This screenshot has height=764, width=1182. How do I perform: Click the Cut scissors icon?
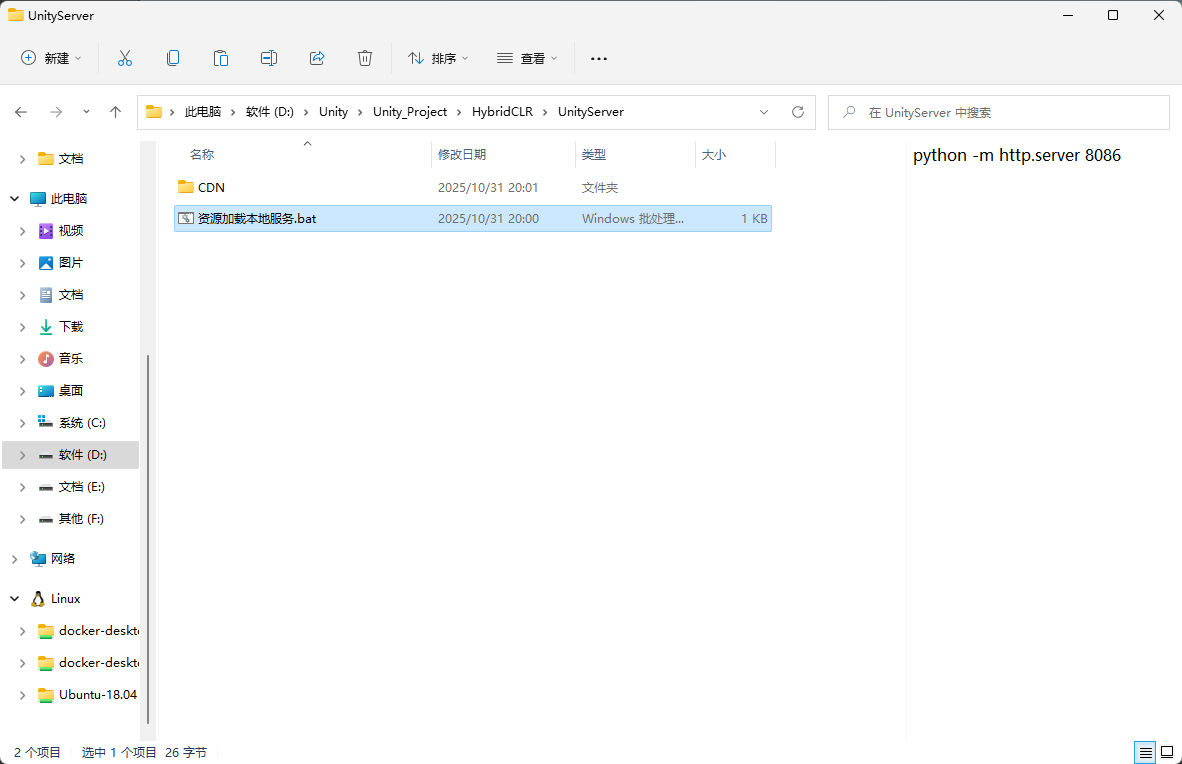[125, 58]
